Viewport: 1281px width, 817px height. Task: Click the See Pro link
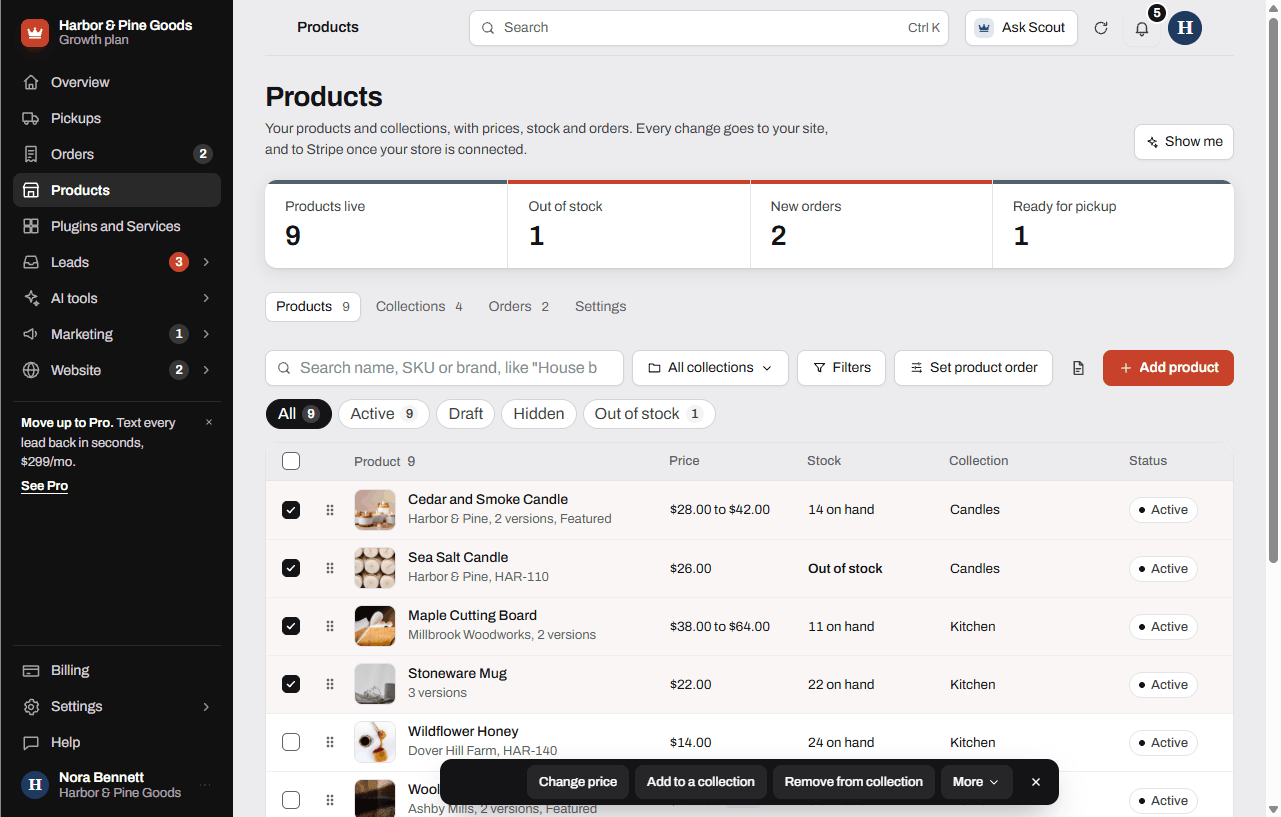click(45, 486)
